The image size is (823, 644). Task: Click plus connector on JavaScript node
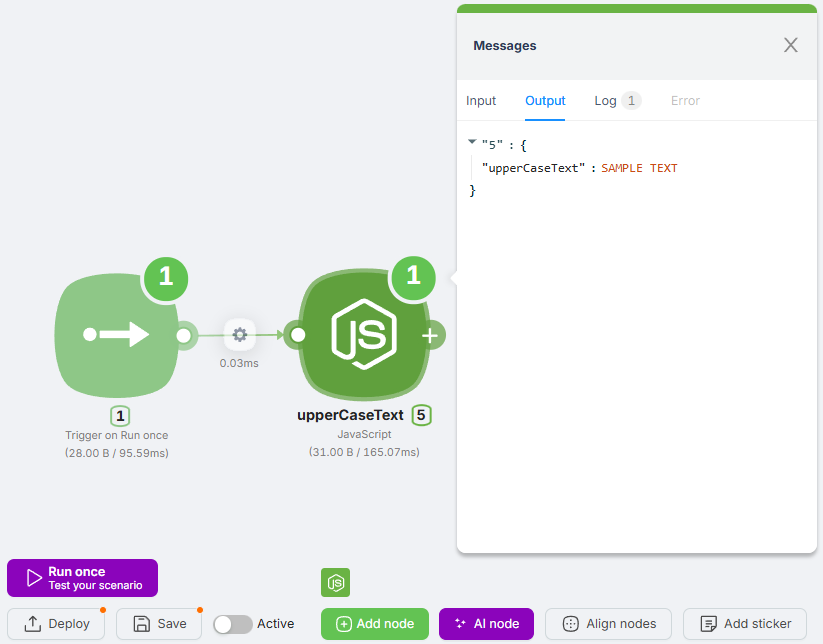coord(430,336)
